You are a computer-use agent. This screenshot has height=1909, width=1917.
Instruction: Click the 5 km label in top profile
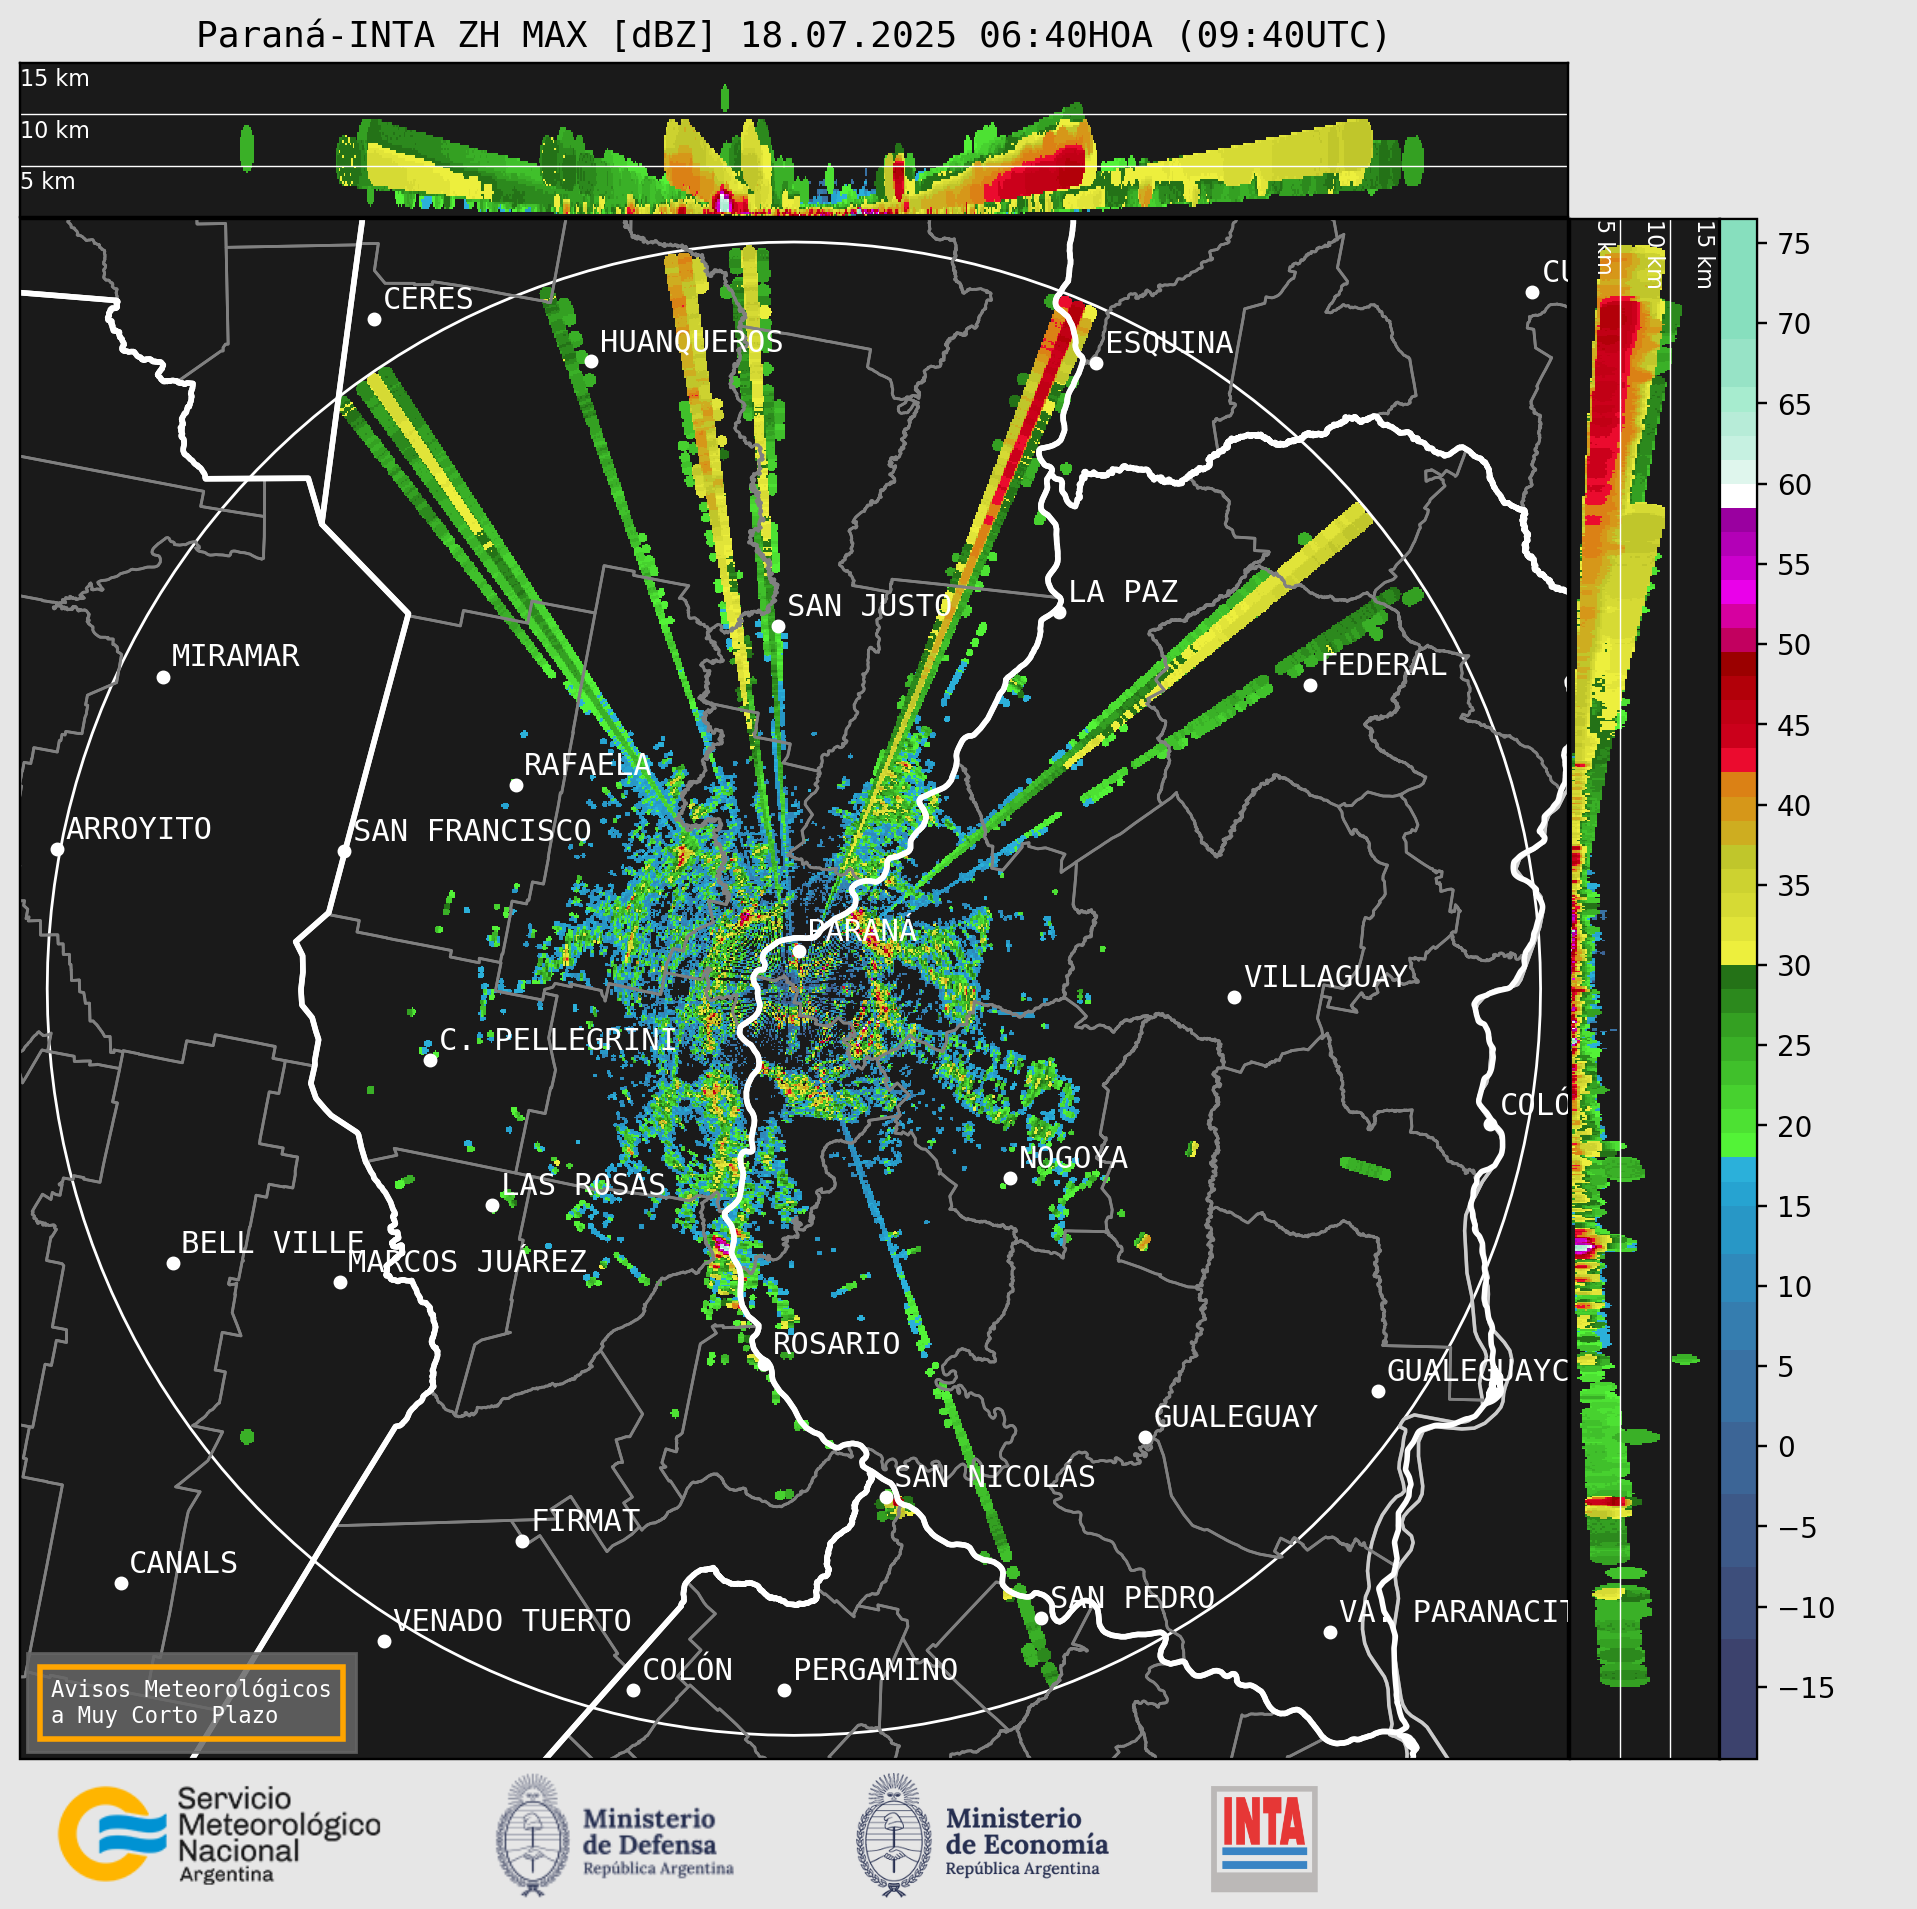[48, 181]
